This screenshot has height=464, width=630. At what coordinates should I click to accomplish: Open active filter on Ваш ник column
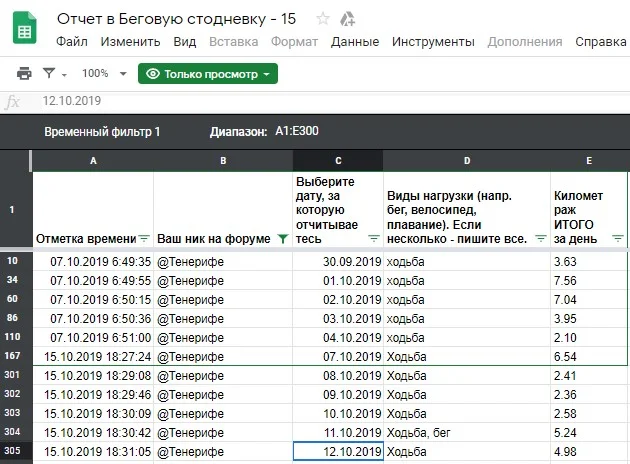point(283,239)
